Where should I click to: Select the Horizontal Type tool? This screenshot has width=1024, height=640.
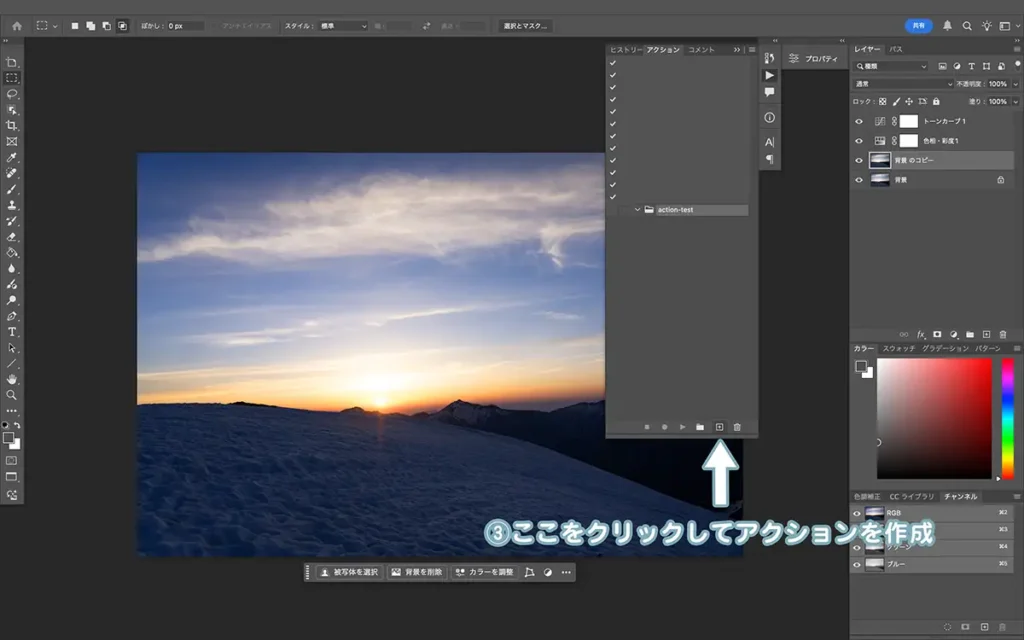pos(12,331)
